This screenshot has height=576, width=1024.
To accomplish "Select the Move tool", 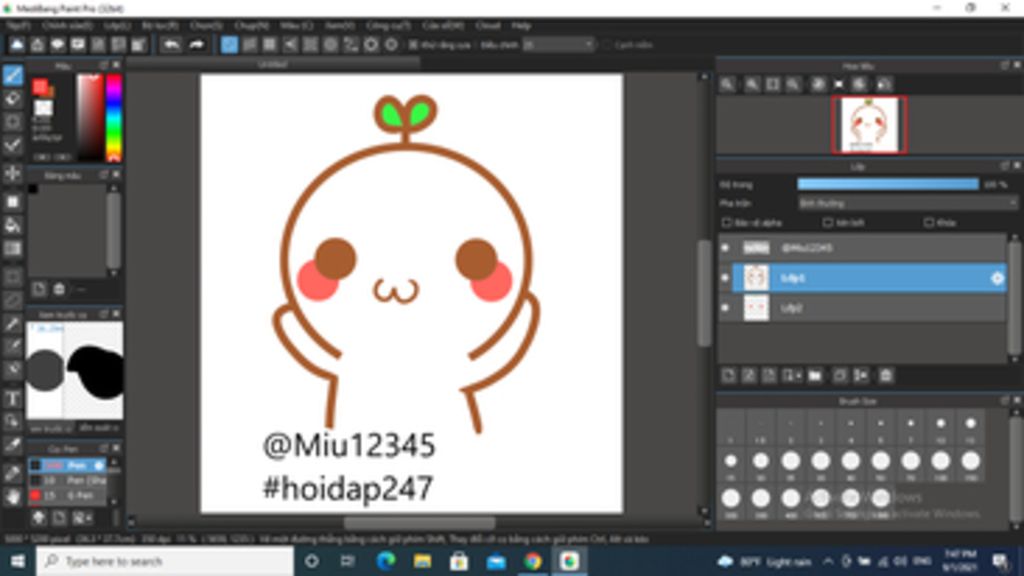I will point(12,172).
